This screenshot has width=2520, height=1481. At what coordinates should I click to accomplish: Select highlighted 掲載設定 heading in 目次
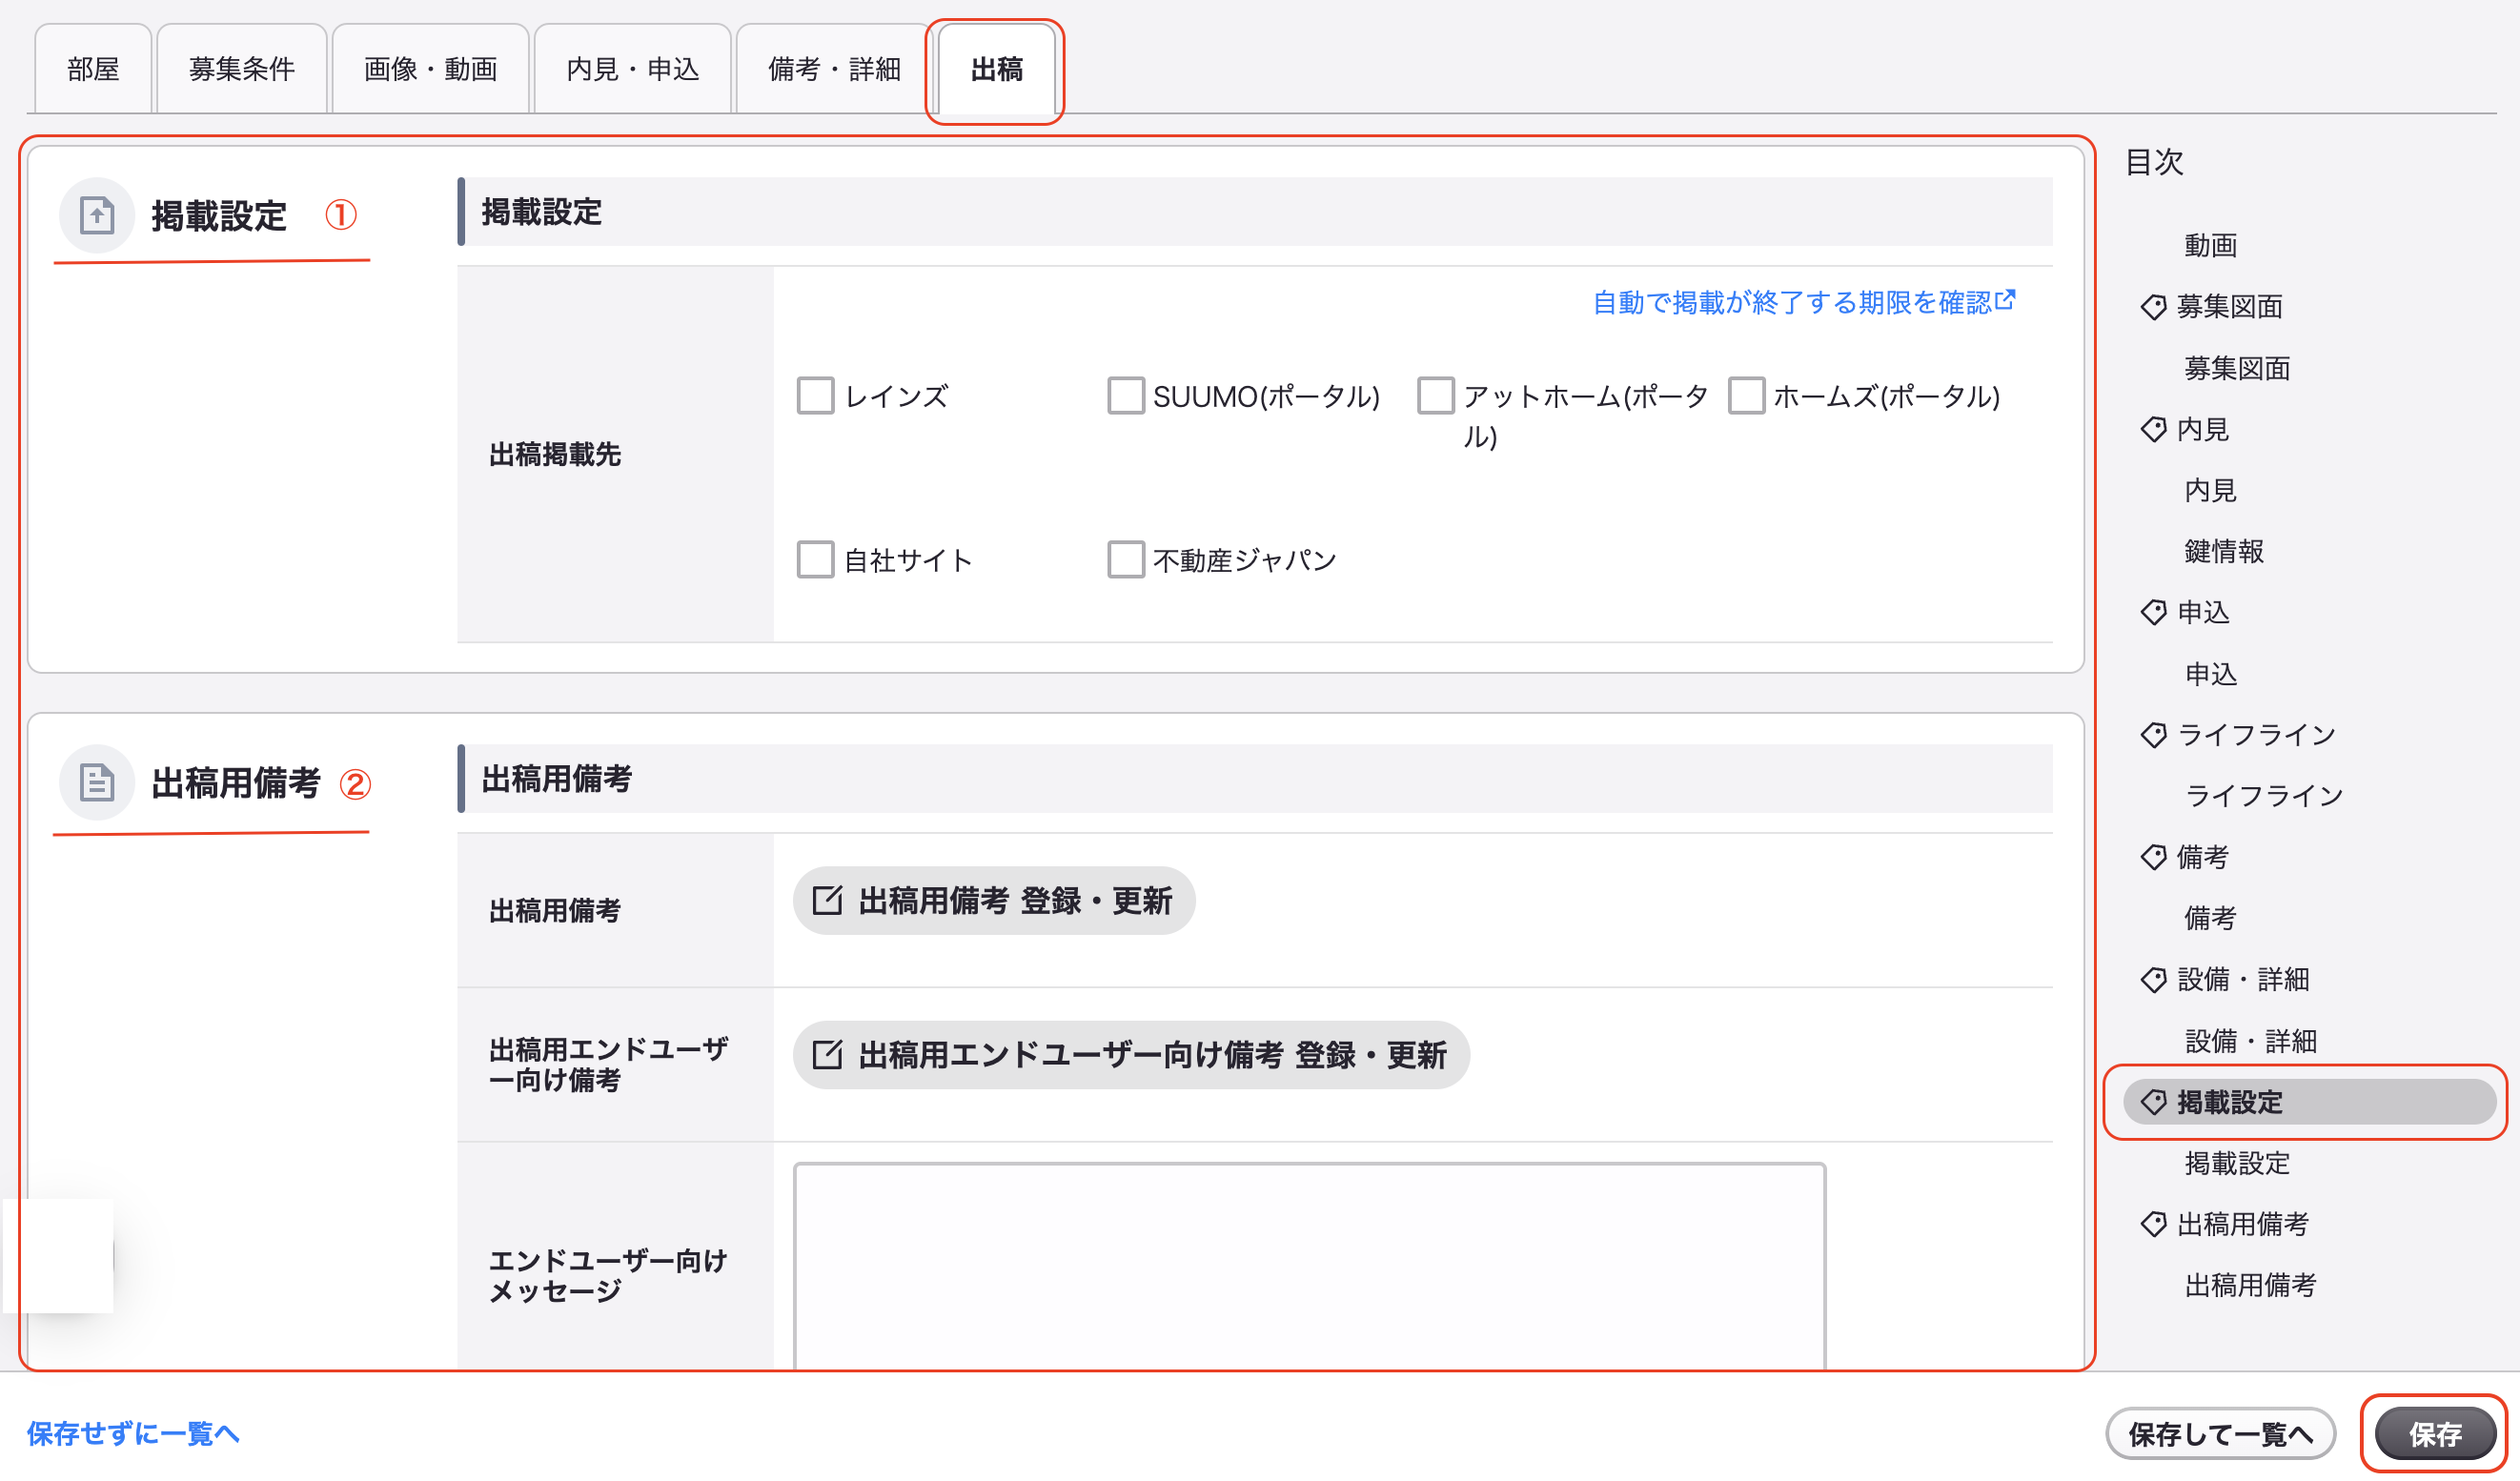(x=2309, y=1102)
